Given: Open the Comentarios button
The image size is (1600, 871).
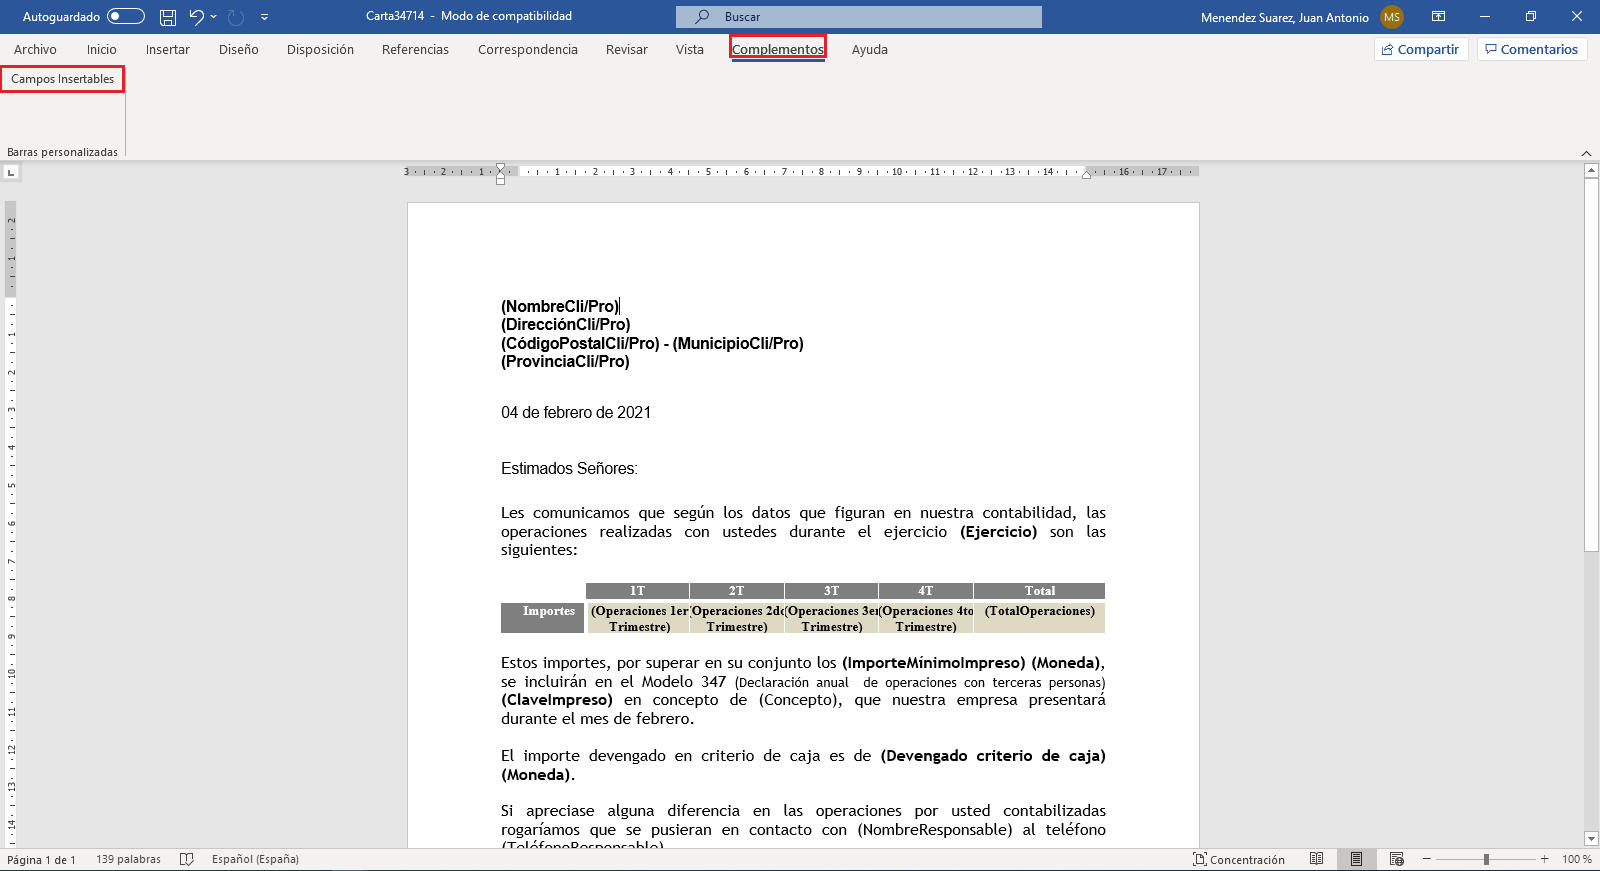Looking at the screenshot, I should pyautogui.click(x=1532, y=49).
